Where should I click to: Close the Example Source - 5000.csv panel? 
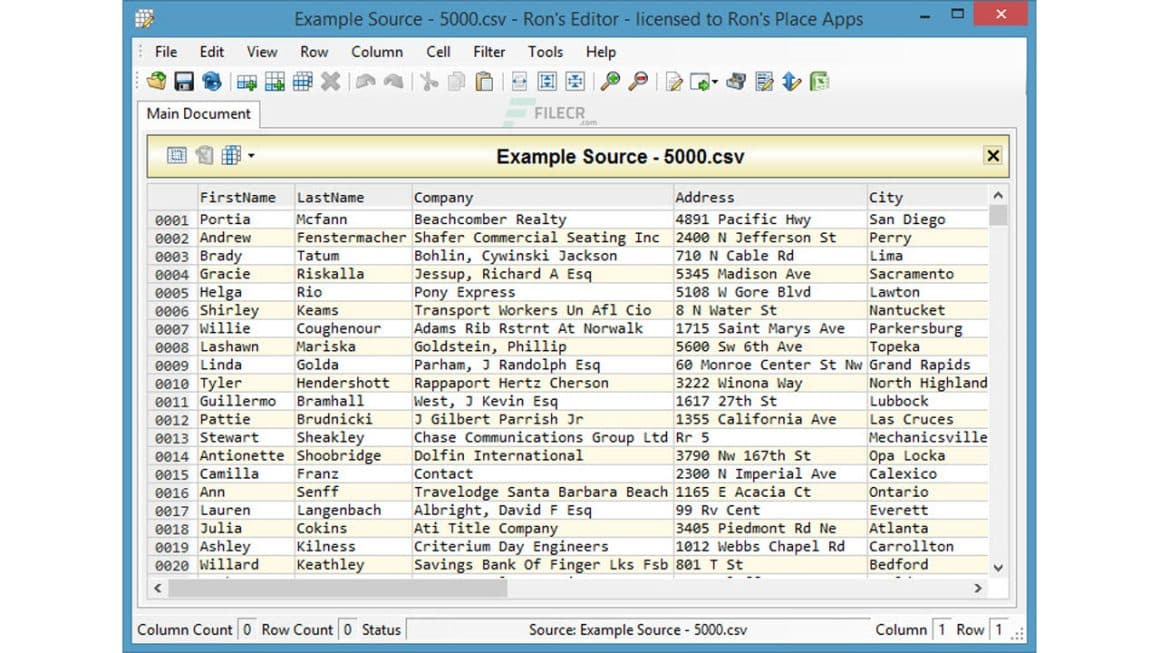tap(993, 155)
